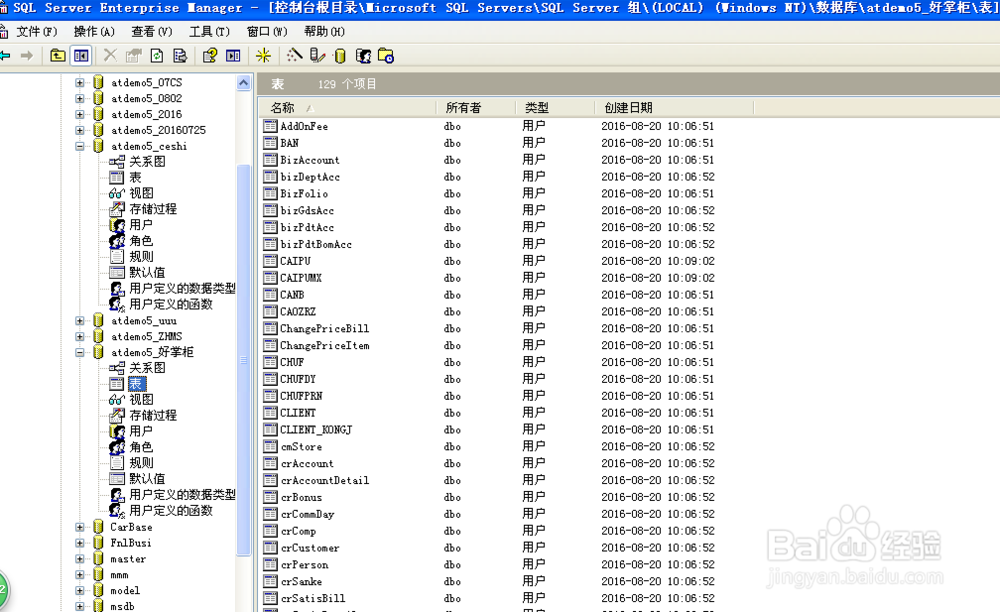
Task: Click the 规则 icon under atdemo5_好掌柜
Action: (x=117, y=463)
